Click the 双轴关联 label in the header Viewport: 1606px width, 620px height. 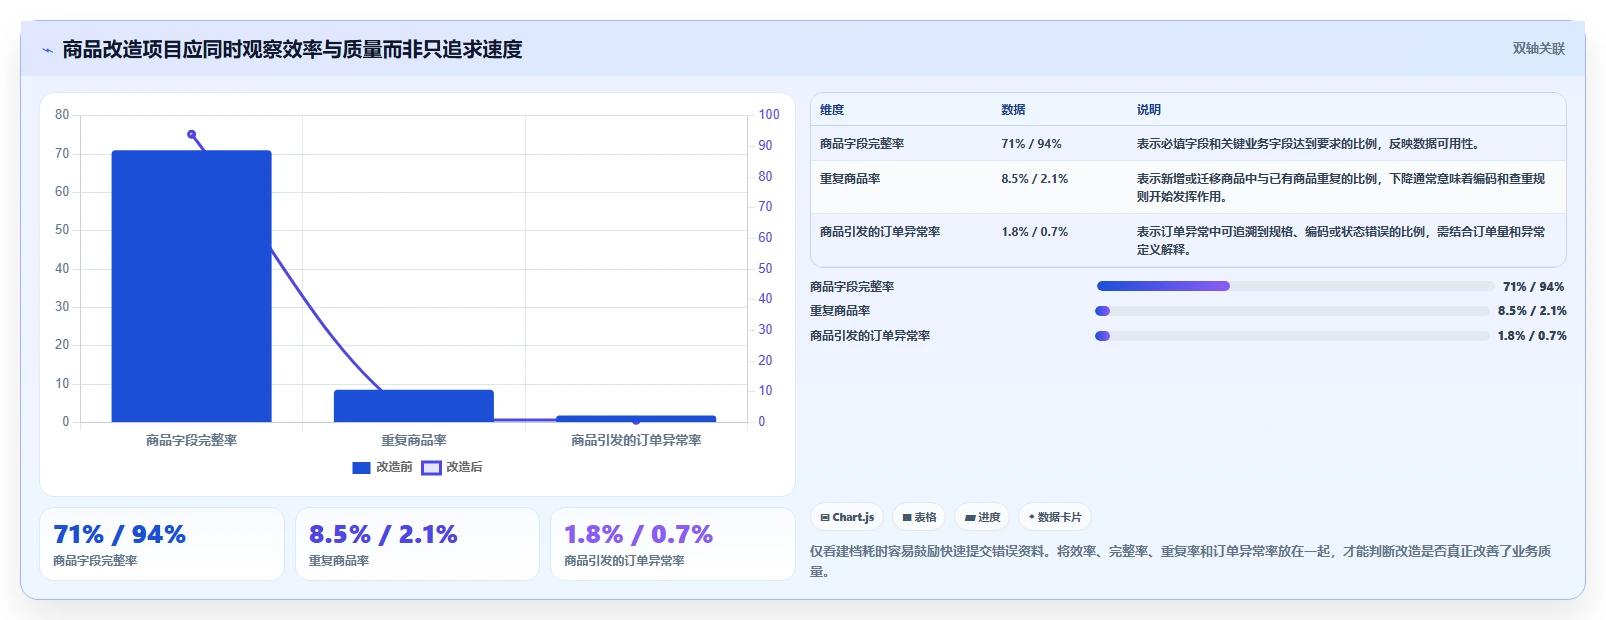point(1538,48)
